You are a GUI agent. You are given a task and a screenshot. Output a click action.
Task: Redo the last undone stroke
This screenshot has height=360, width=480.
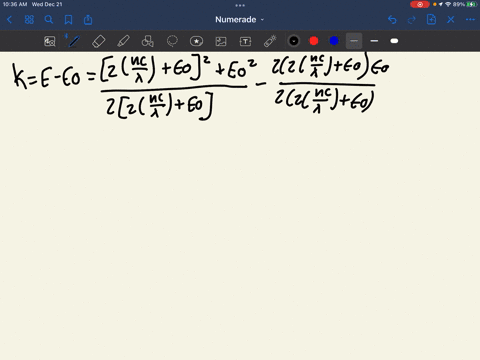(x=412, y=20)
